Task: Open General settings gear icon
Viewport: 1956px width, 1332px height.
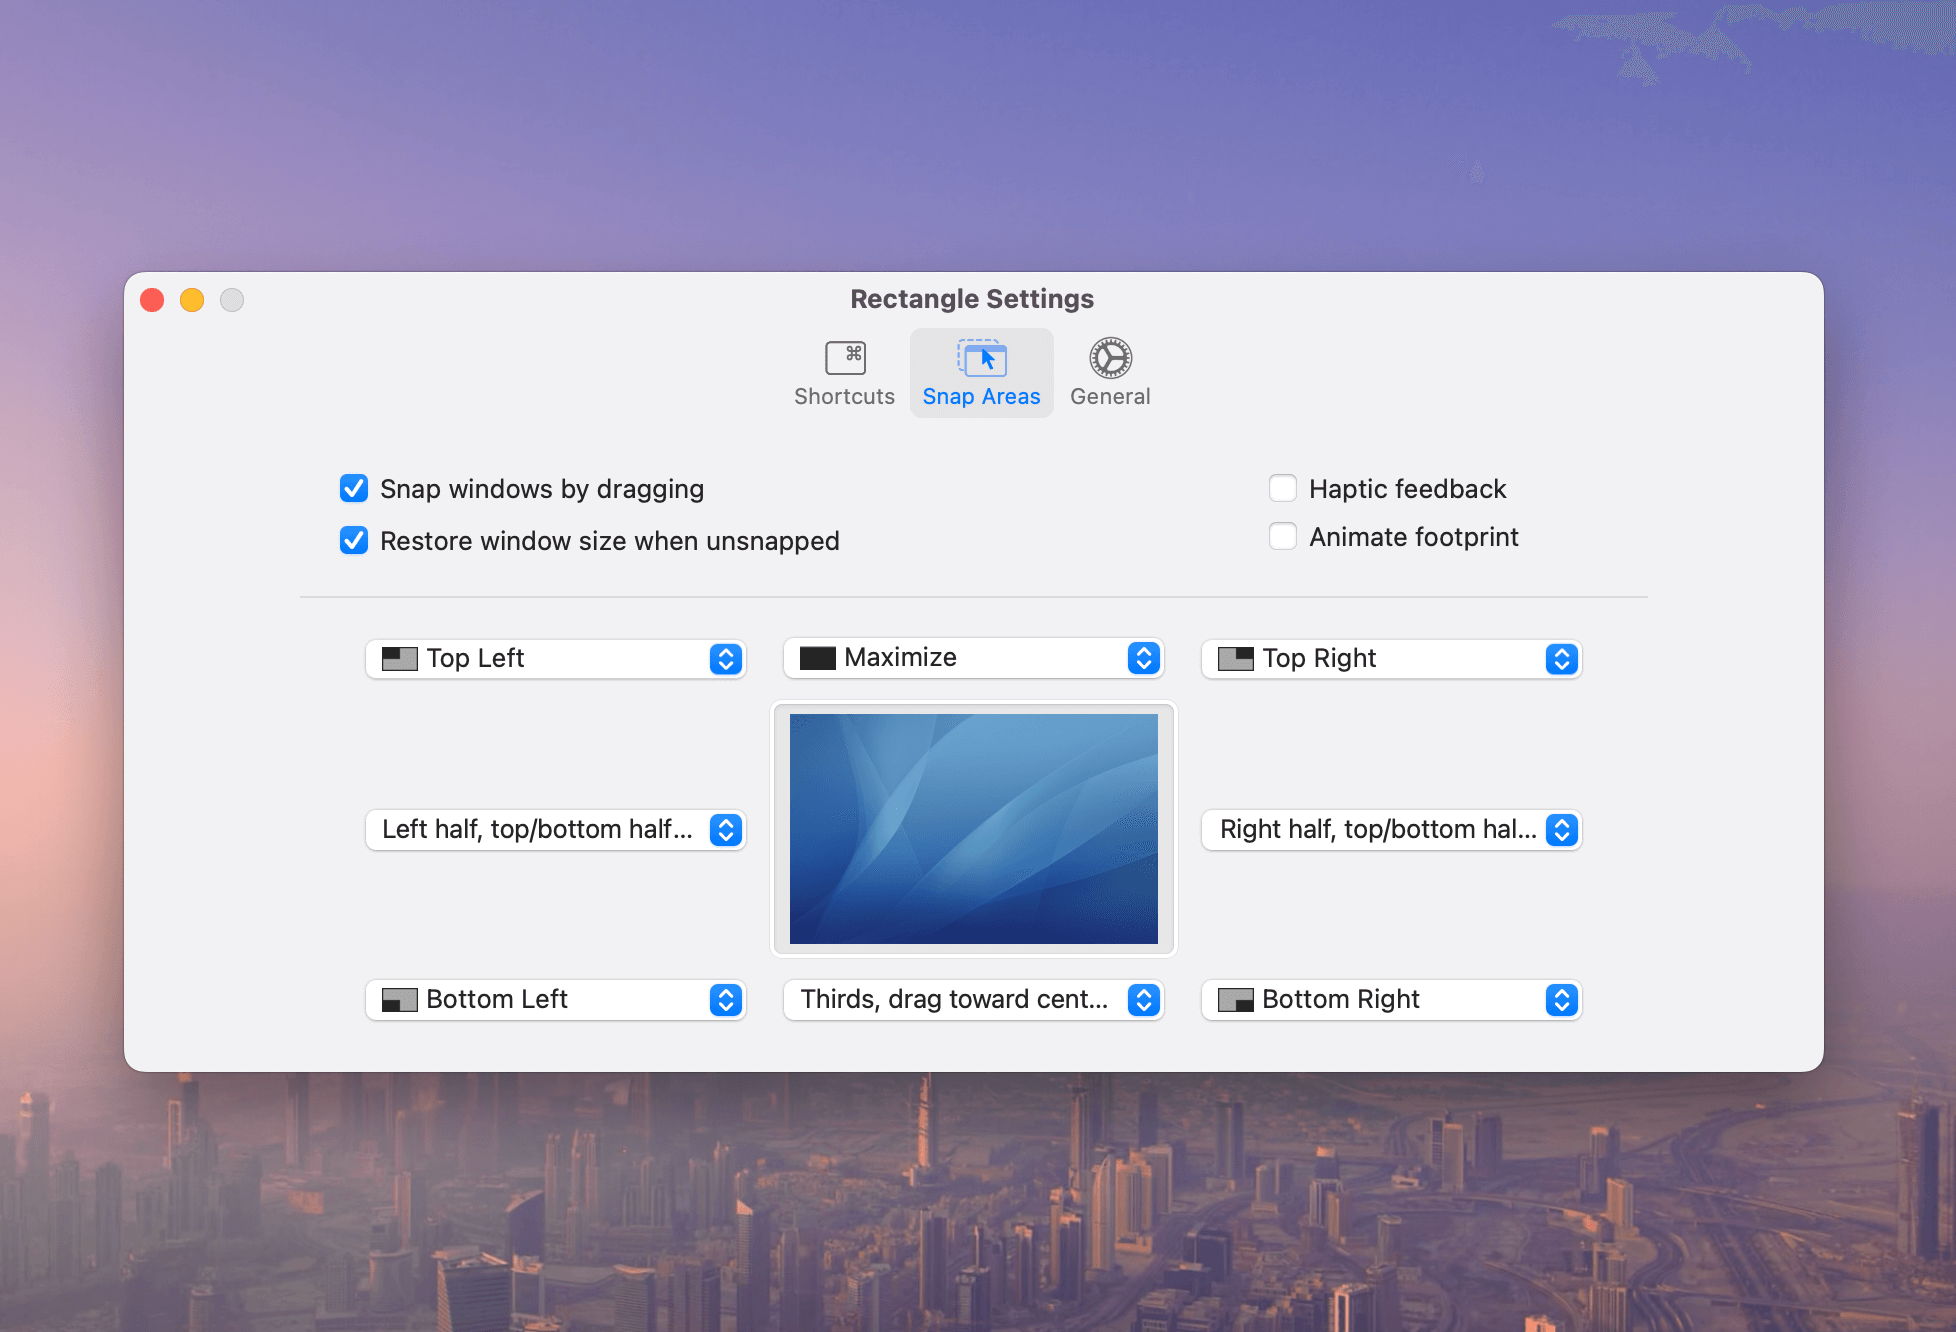Action: 1110,358
